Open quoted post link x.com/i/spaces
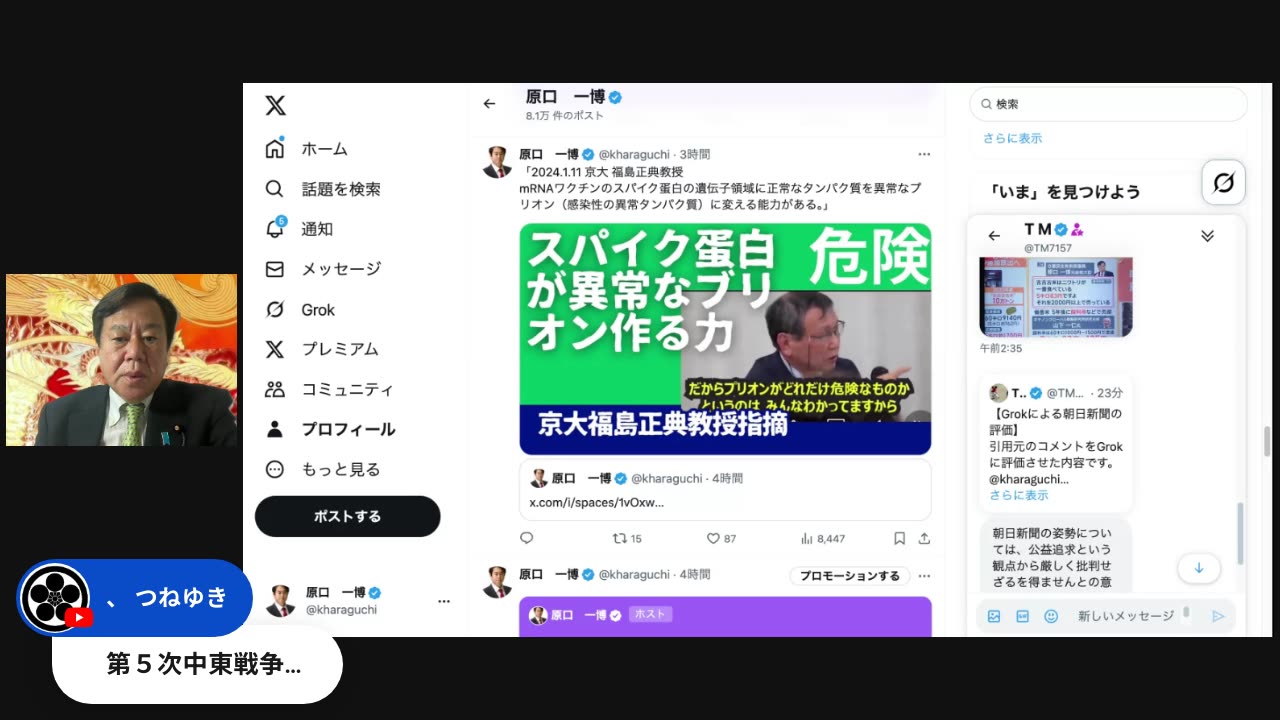Screen dimensions: 1280x720 click(x=597, y=502)
